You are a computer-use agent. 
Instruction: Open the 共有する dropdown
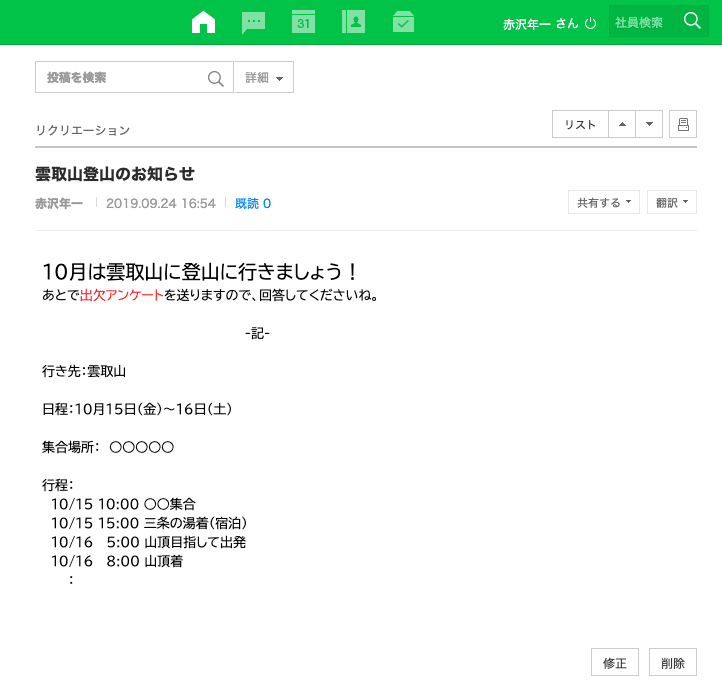point(604,202)
